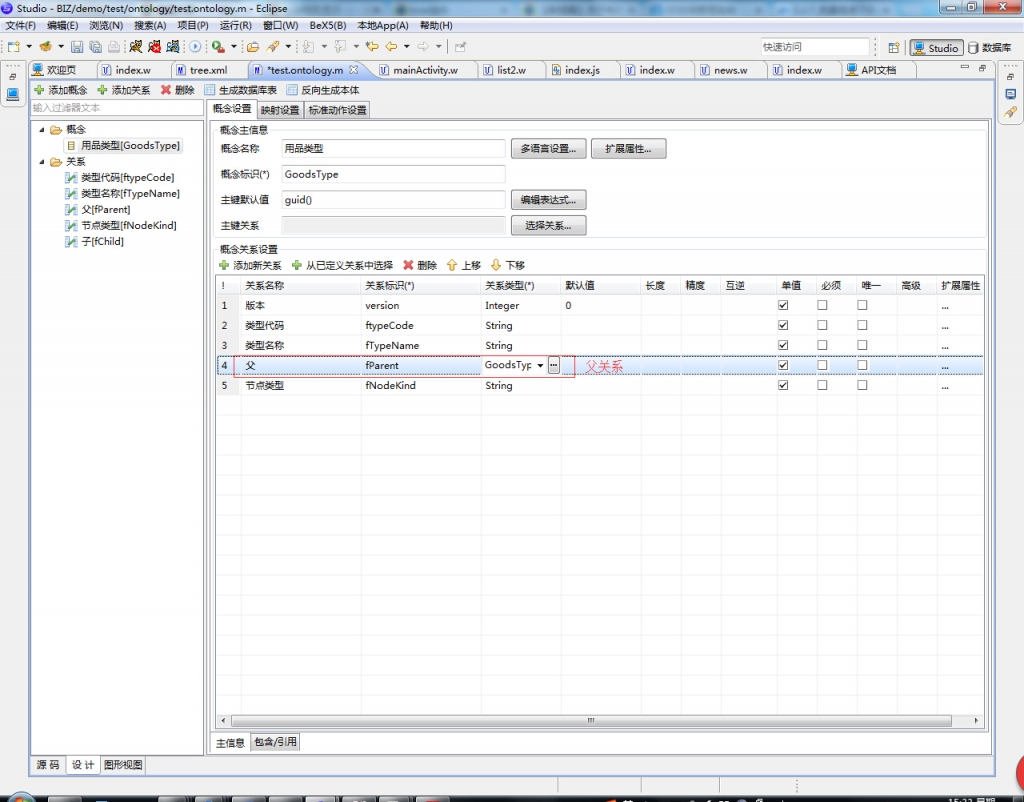Viewport: 1024px width, 802px height.
Task: Select 子[fChild] relation in tree
Action: [95, 242]
